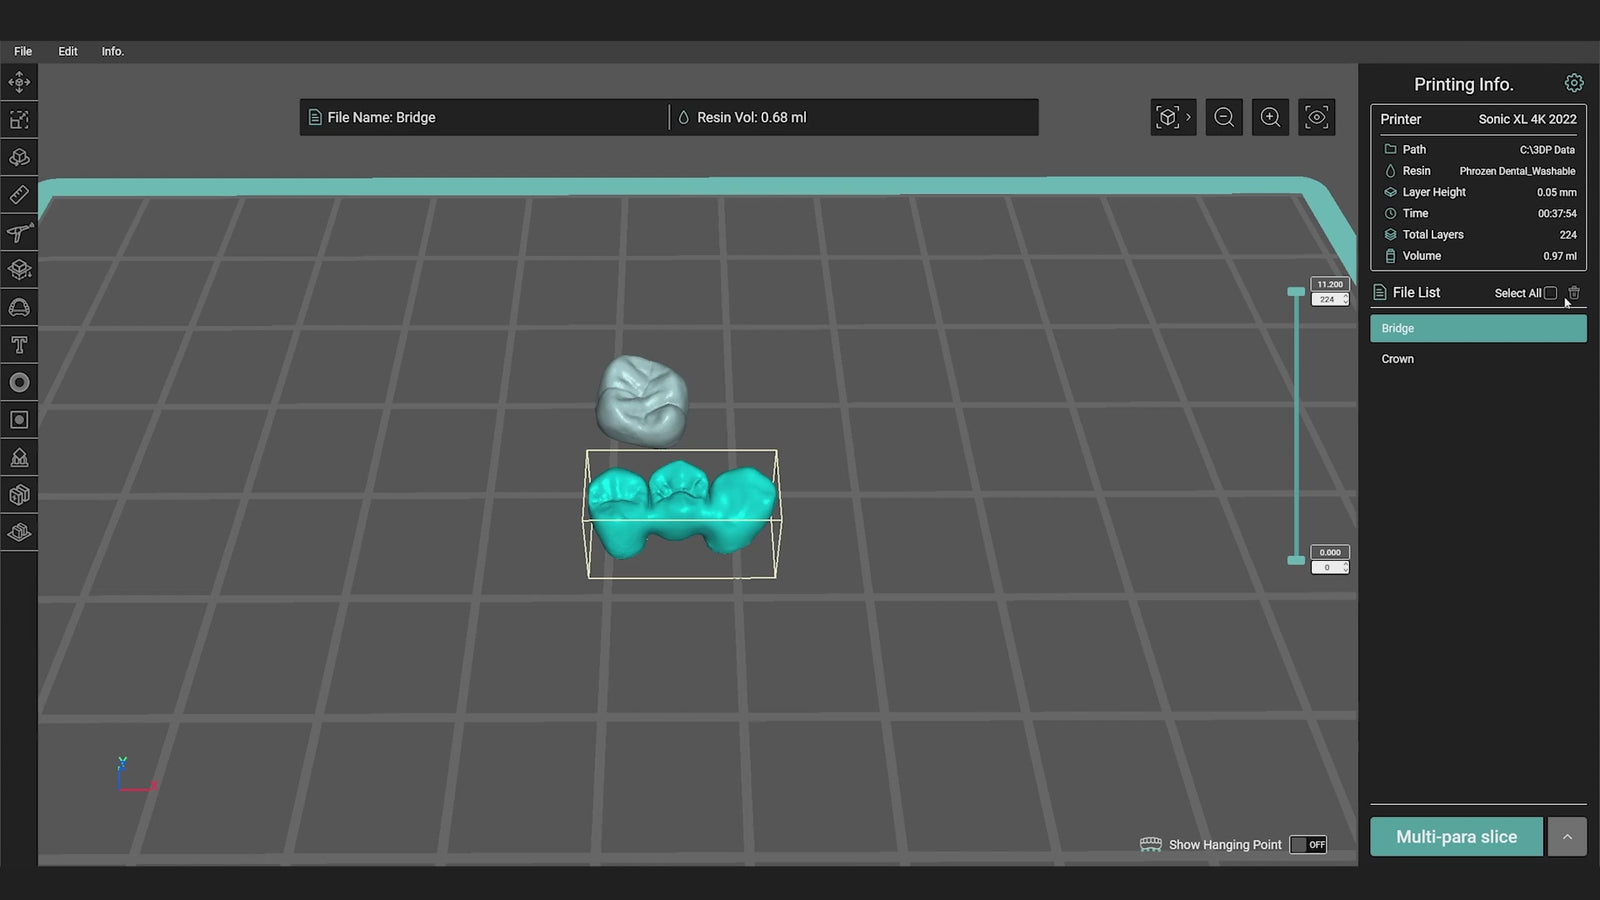Click the Fit View eye icon
The width and height of the screenshot is (1600, 900).
tap(1316, 117)
